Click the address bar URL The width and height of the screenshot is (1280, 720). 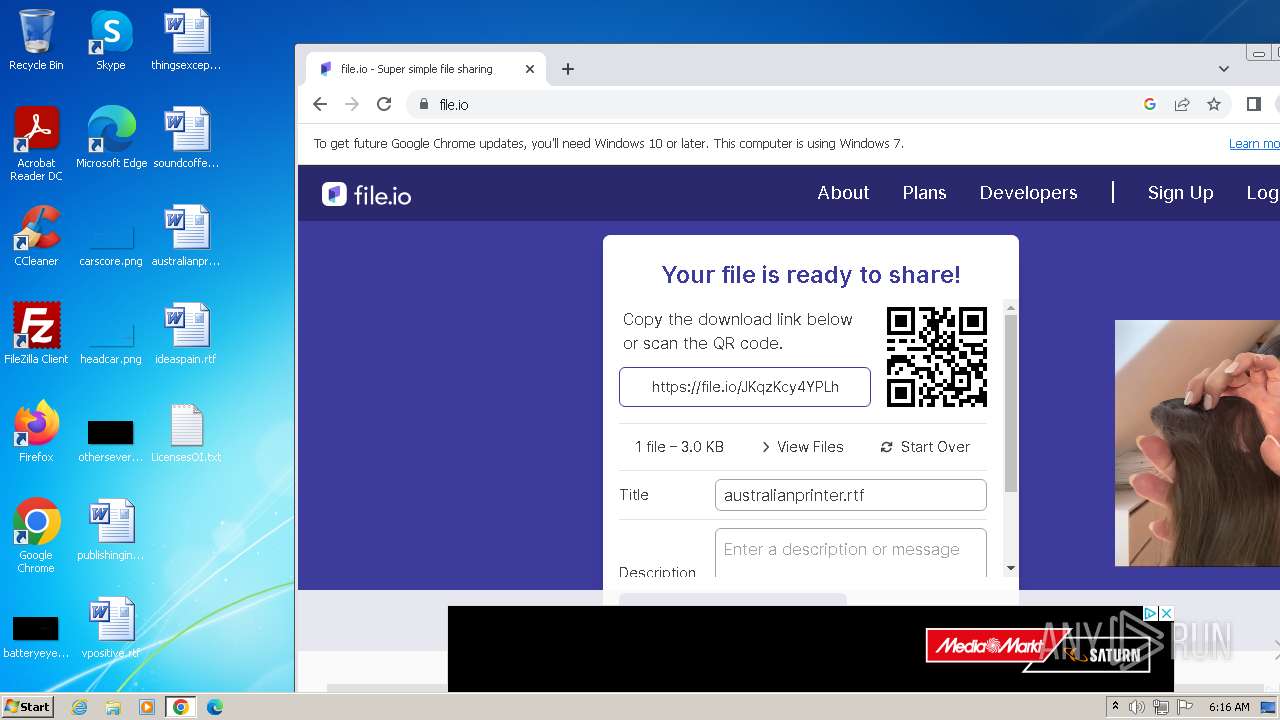(454, 104)
